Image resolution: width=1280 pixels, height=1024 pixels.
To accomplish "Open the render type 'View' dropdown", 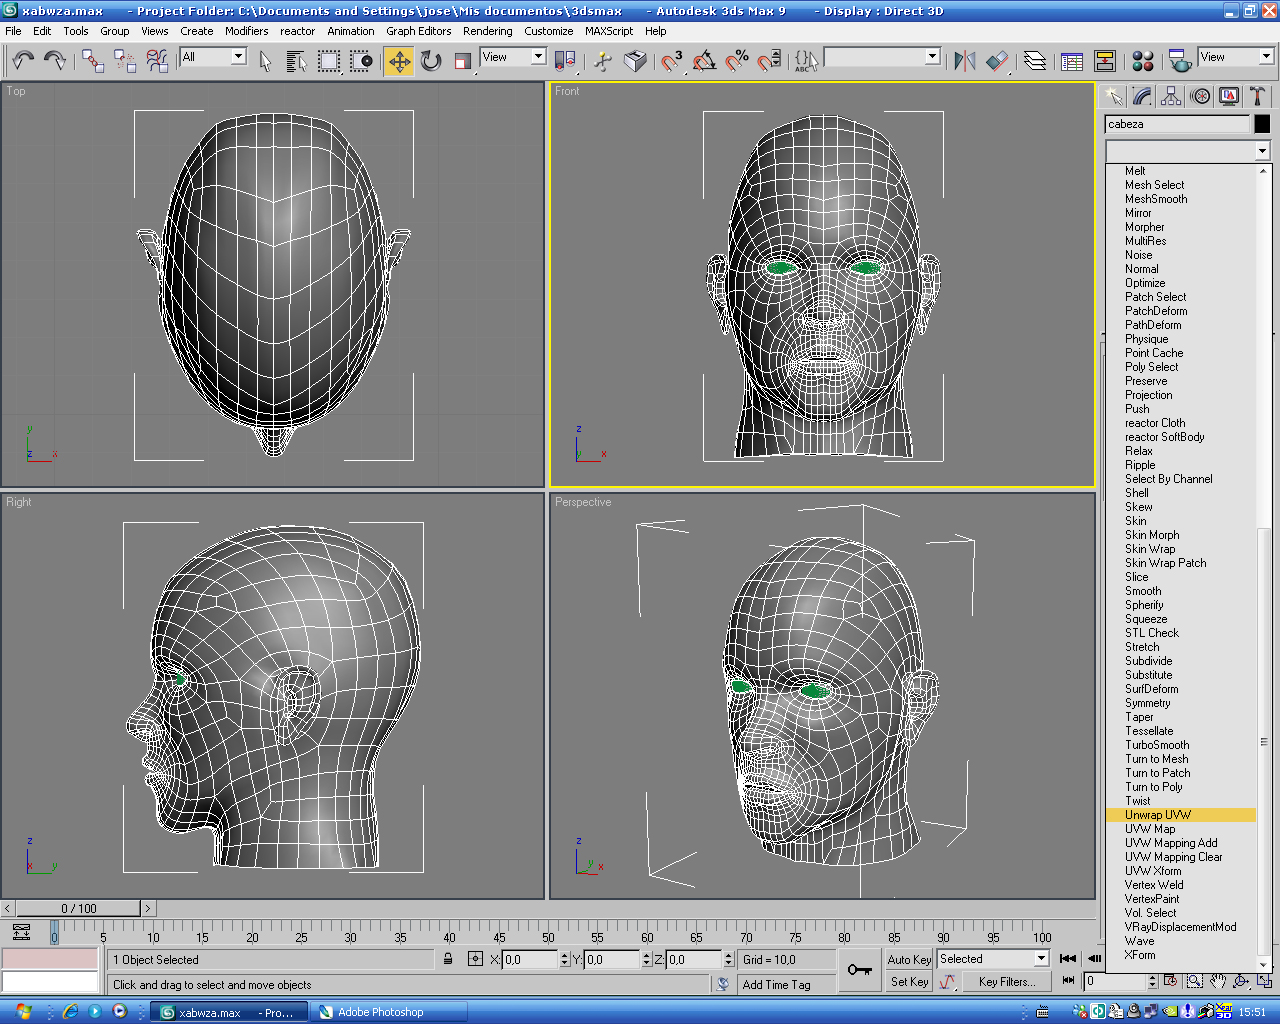I will pos(1266,57).
